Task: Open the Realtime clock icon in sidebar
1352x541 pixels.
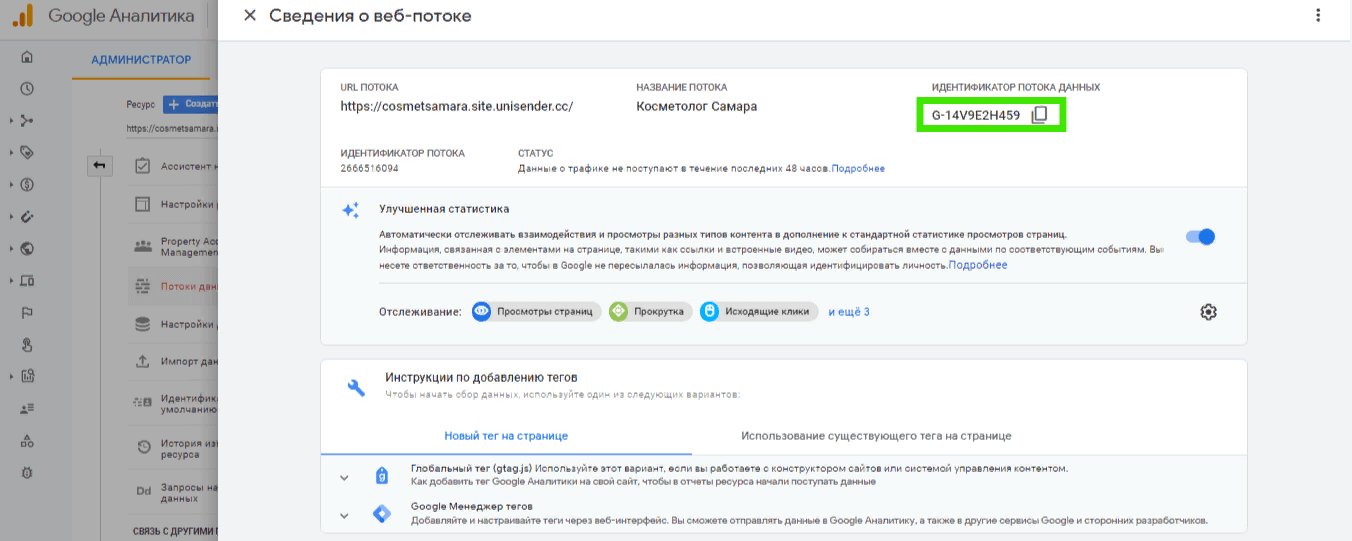Action: tap(27, 89)
